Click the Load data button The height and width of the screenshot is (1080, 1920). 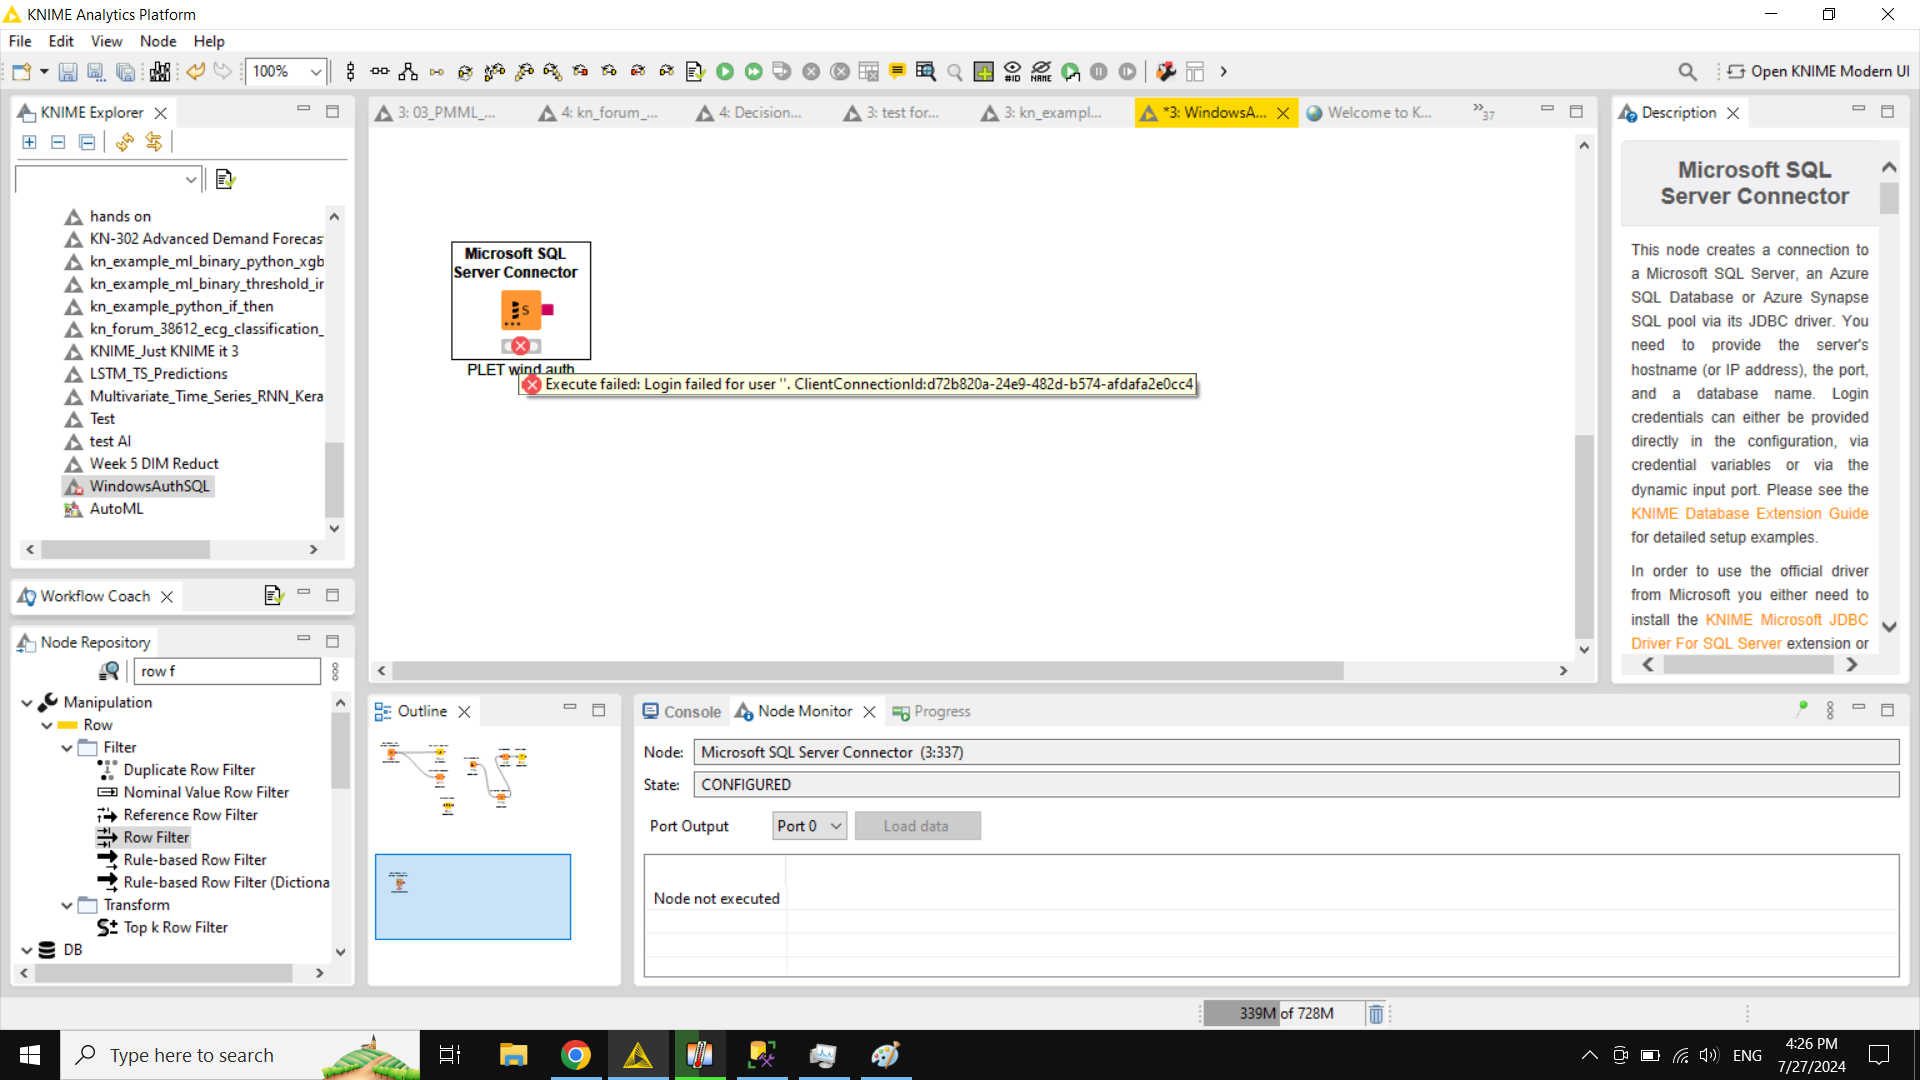click(x=917, y=826)
